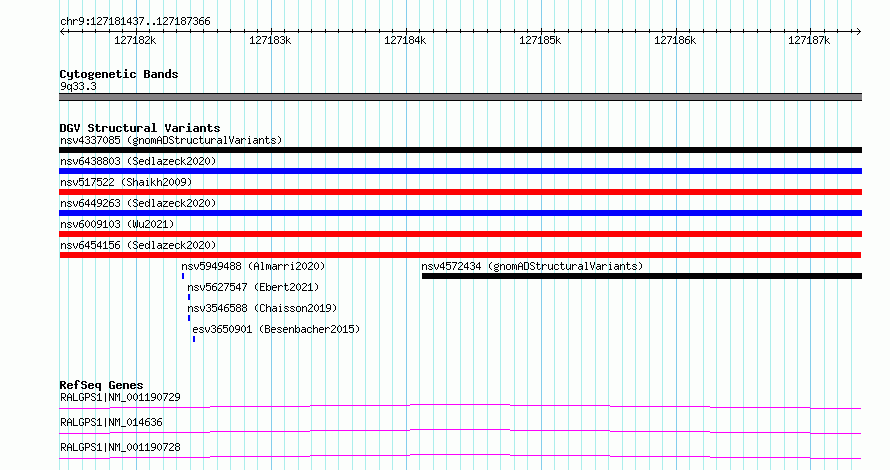The image size is (890, 470).
Task: Click the blue bar below nsv6449263
Action: (460, 213)
